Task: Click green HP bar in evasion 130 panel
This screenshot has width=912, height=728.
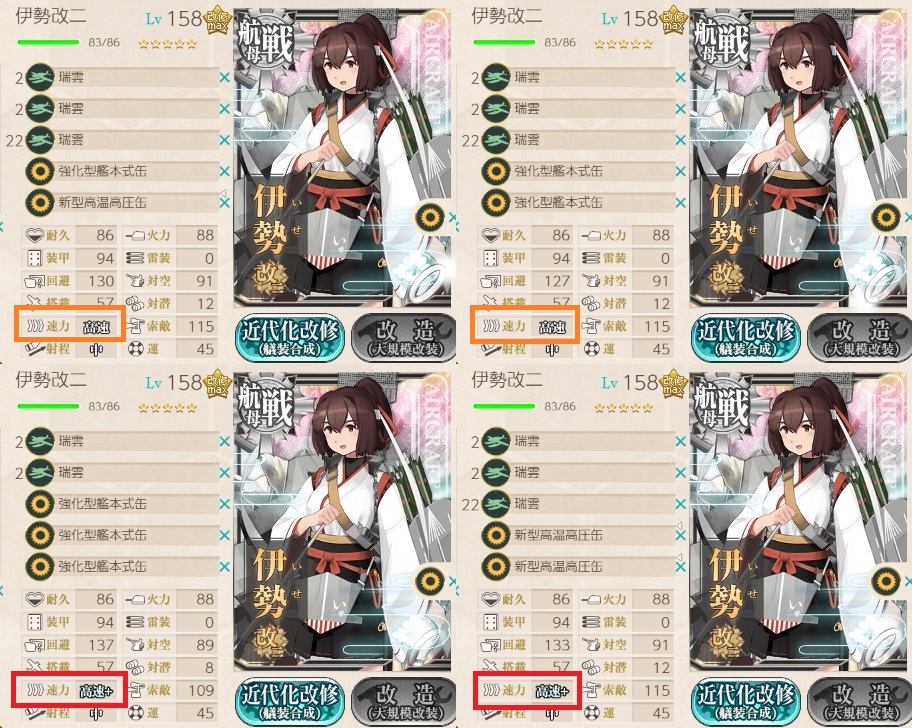Action: click(x=48, y=42)
